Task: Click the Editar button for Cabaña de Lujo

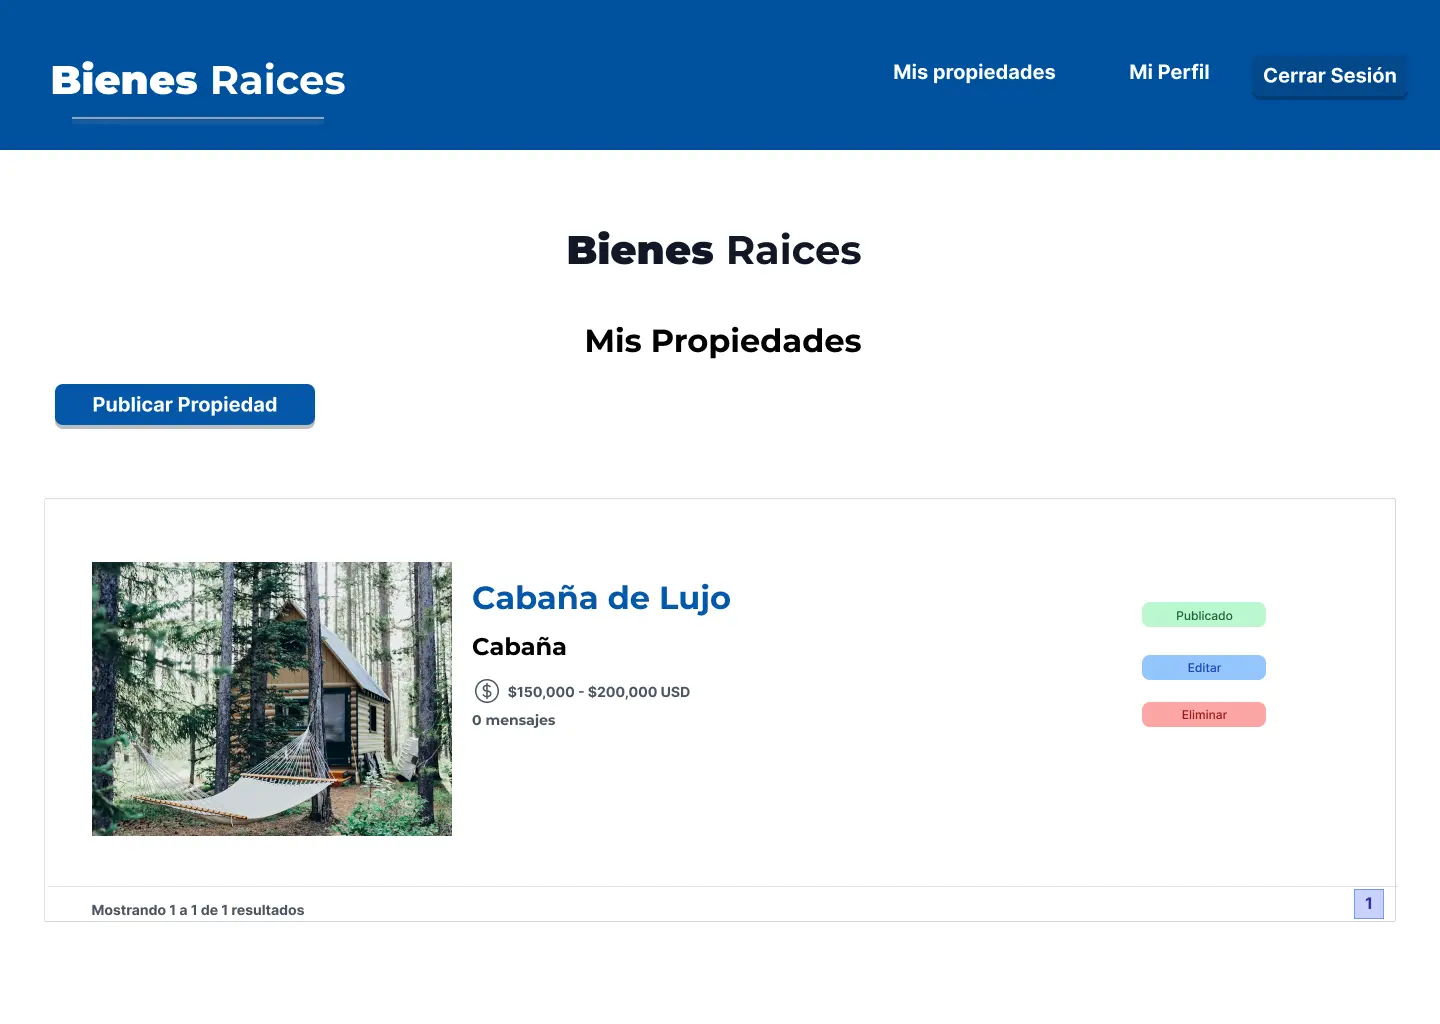Action: [x=1203, y=667]
